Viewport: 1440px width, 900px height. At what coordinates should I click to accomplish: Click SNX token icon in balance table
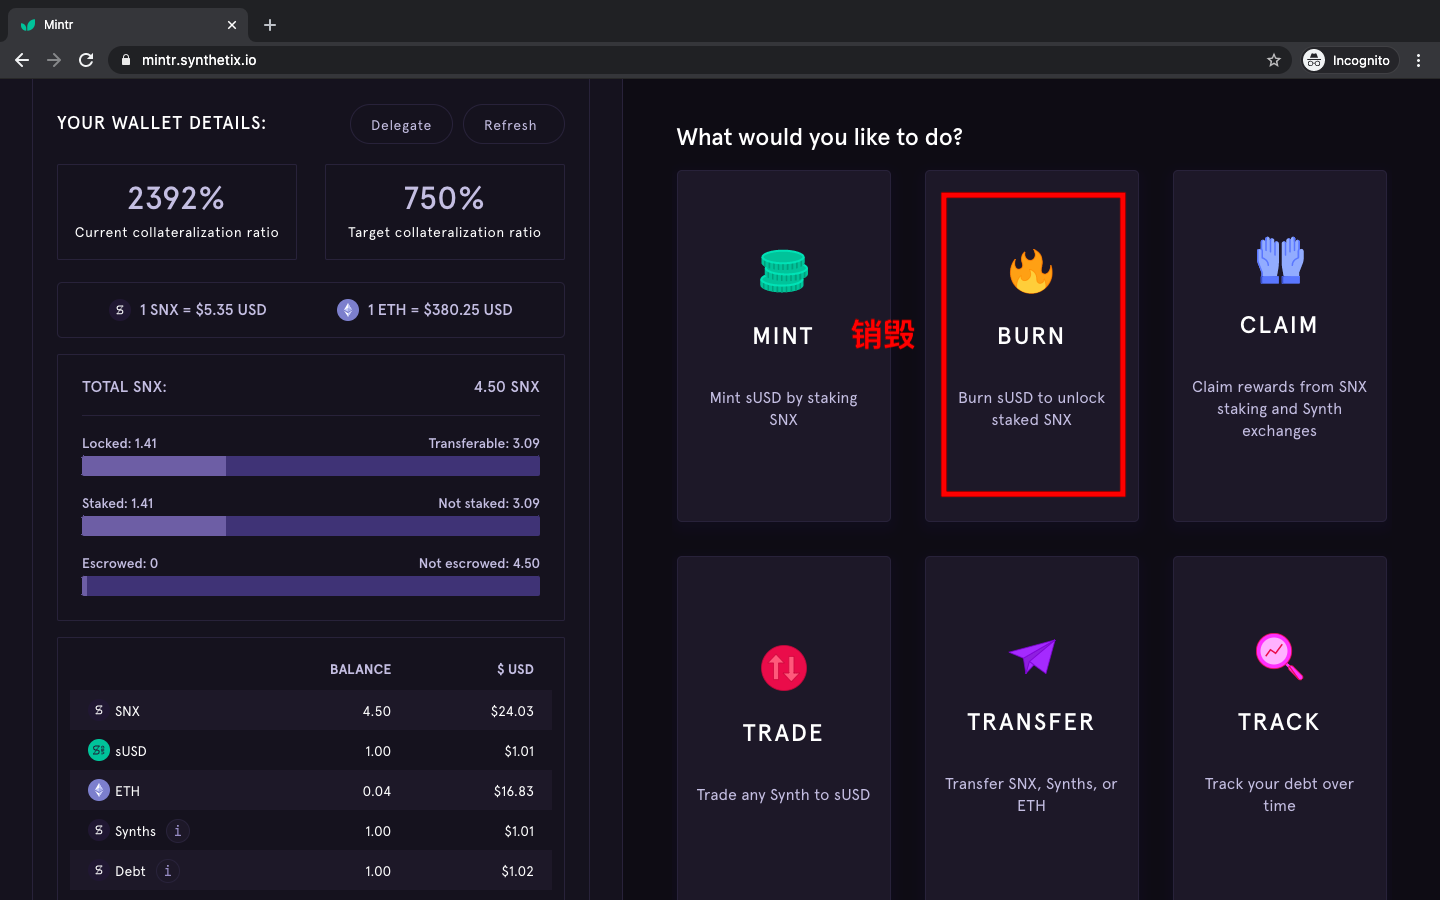[x=99, y=710]
